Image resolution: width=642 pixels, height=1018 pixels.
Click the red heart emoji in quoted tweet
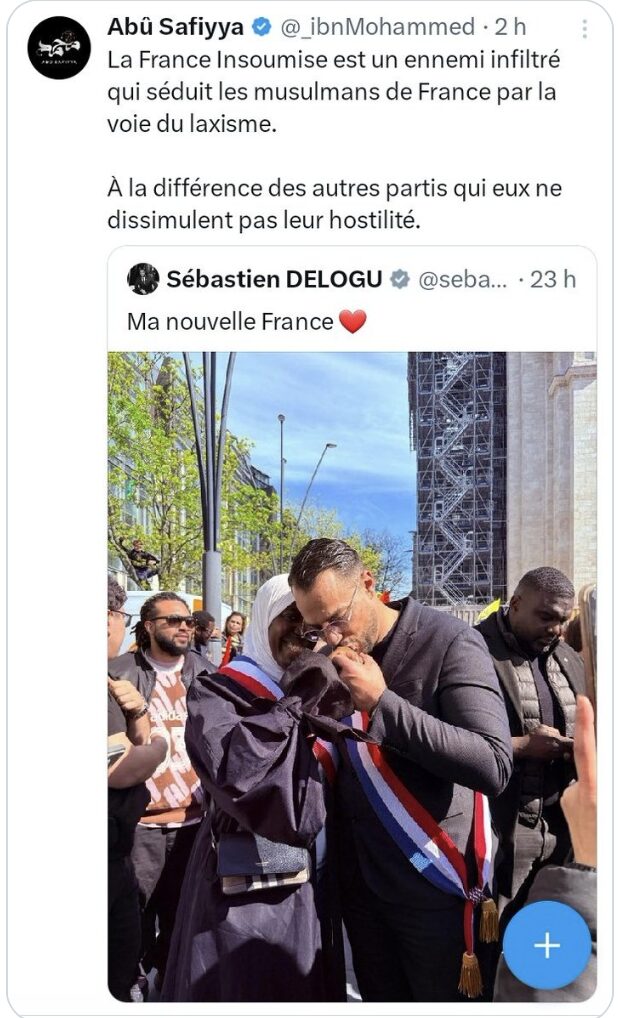click(352, 321)
